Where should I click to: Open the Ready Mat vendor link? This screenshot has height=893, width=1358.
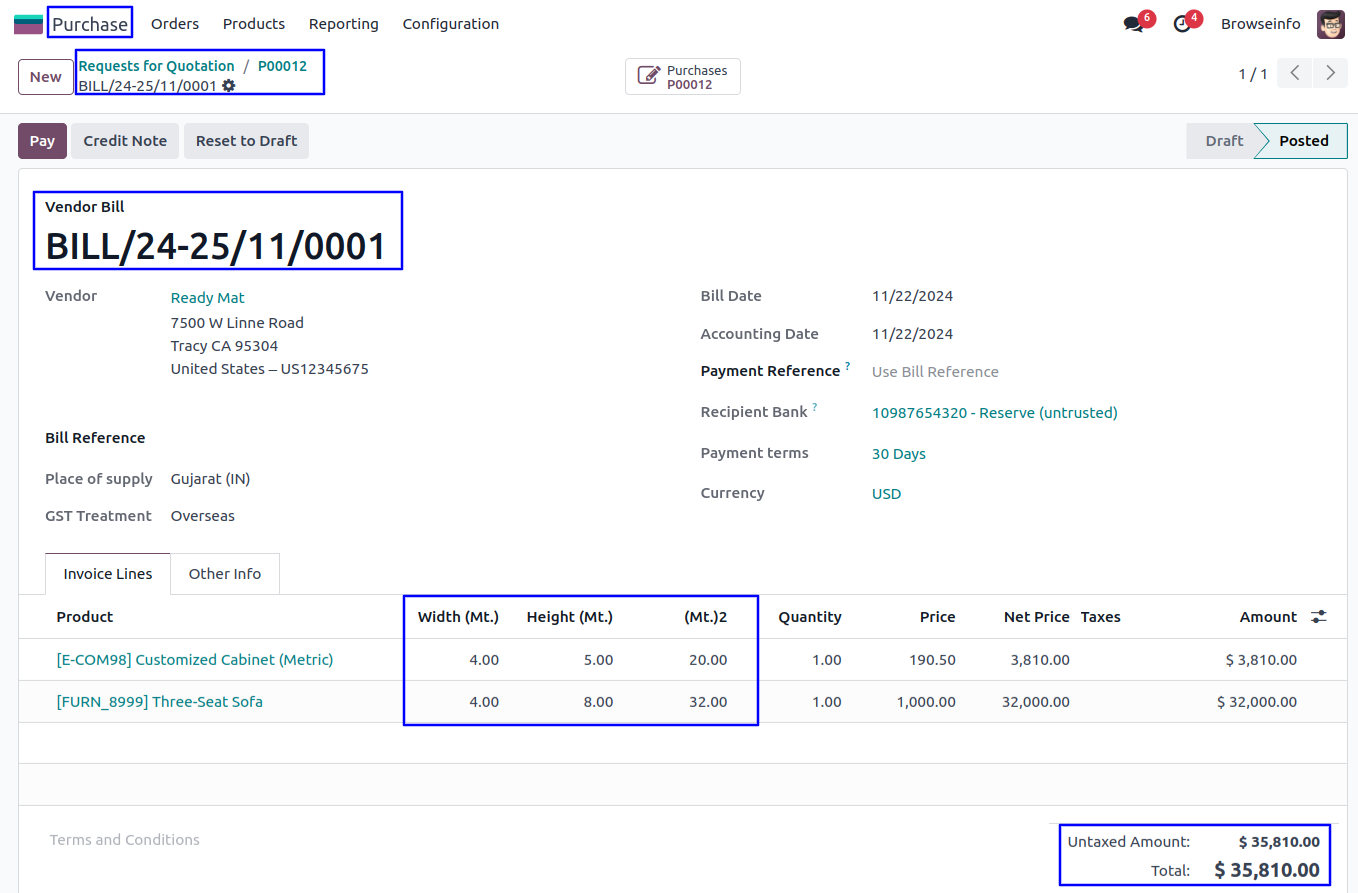(x=208, y=298)
